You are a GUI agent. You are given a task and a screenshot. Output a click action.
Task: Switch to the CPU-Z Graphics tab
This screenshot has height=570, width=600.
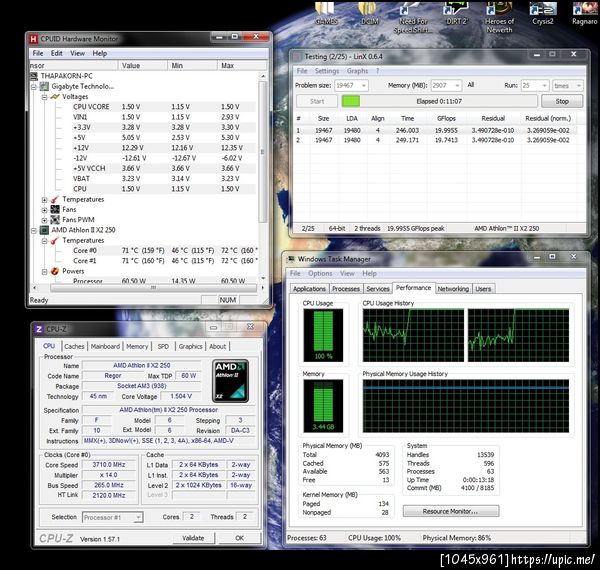190,346
